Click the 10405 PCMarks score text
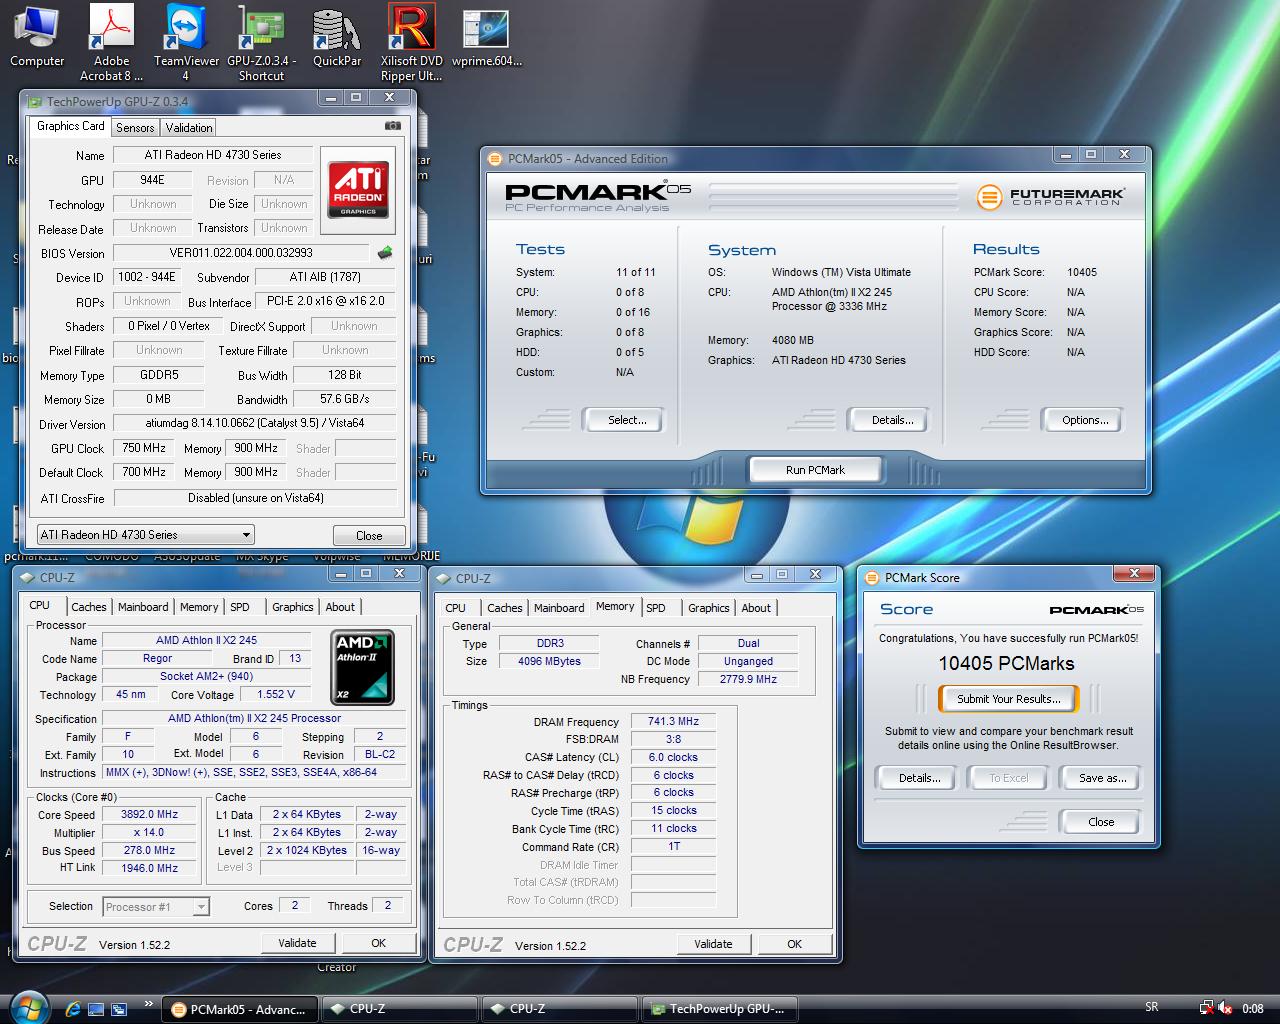Viewport: 1280px width, 1024px height. (1006, 663)
